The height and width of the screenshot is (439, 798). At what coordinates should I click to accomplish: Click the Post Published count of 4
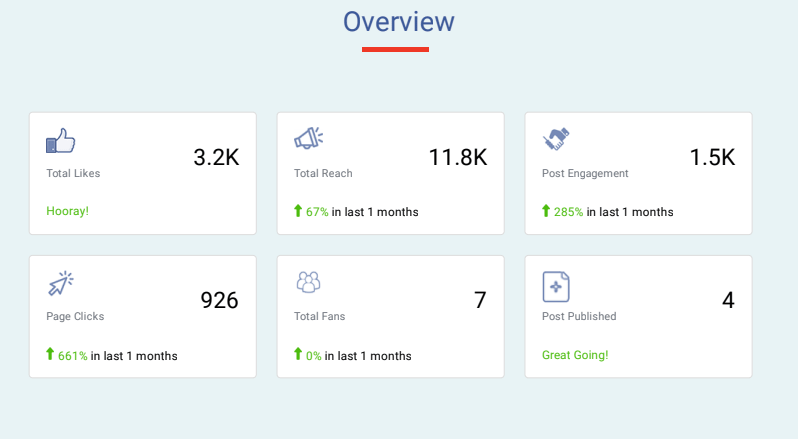click(728, 300)
